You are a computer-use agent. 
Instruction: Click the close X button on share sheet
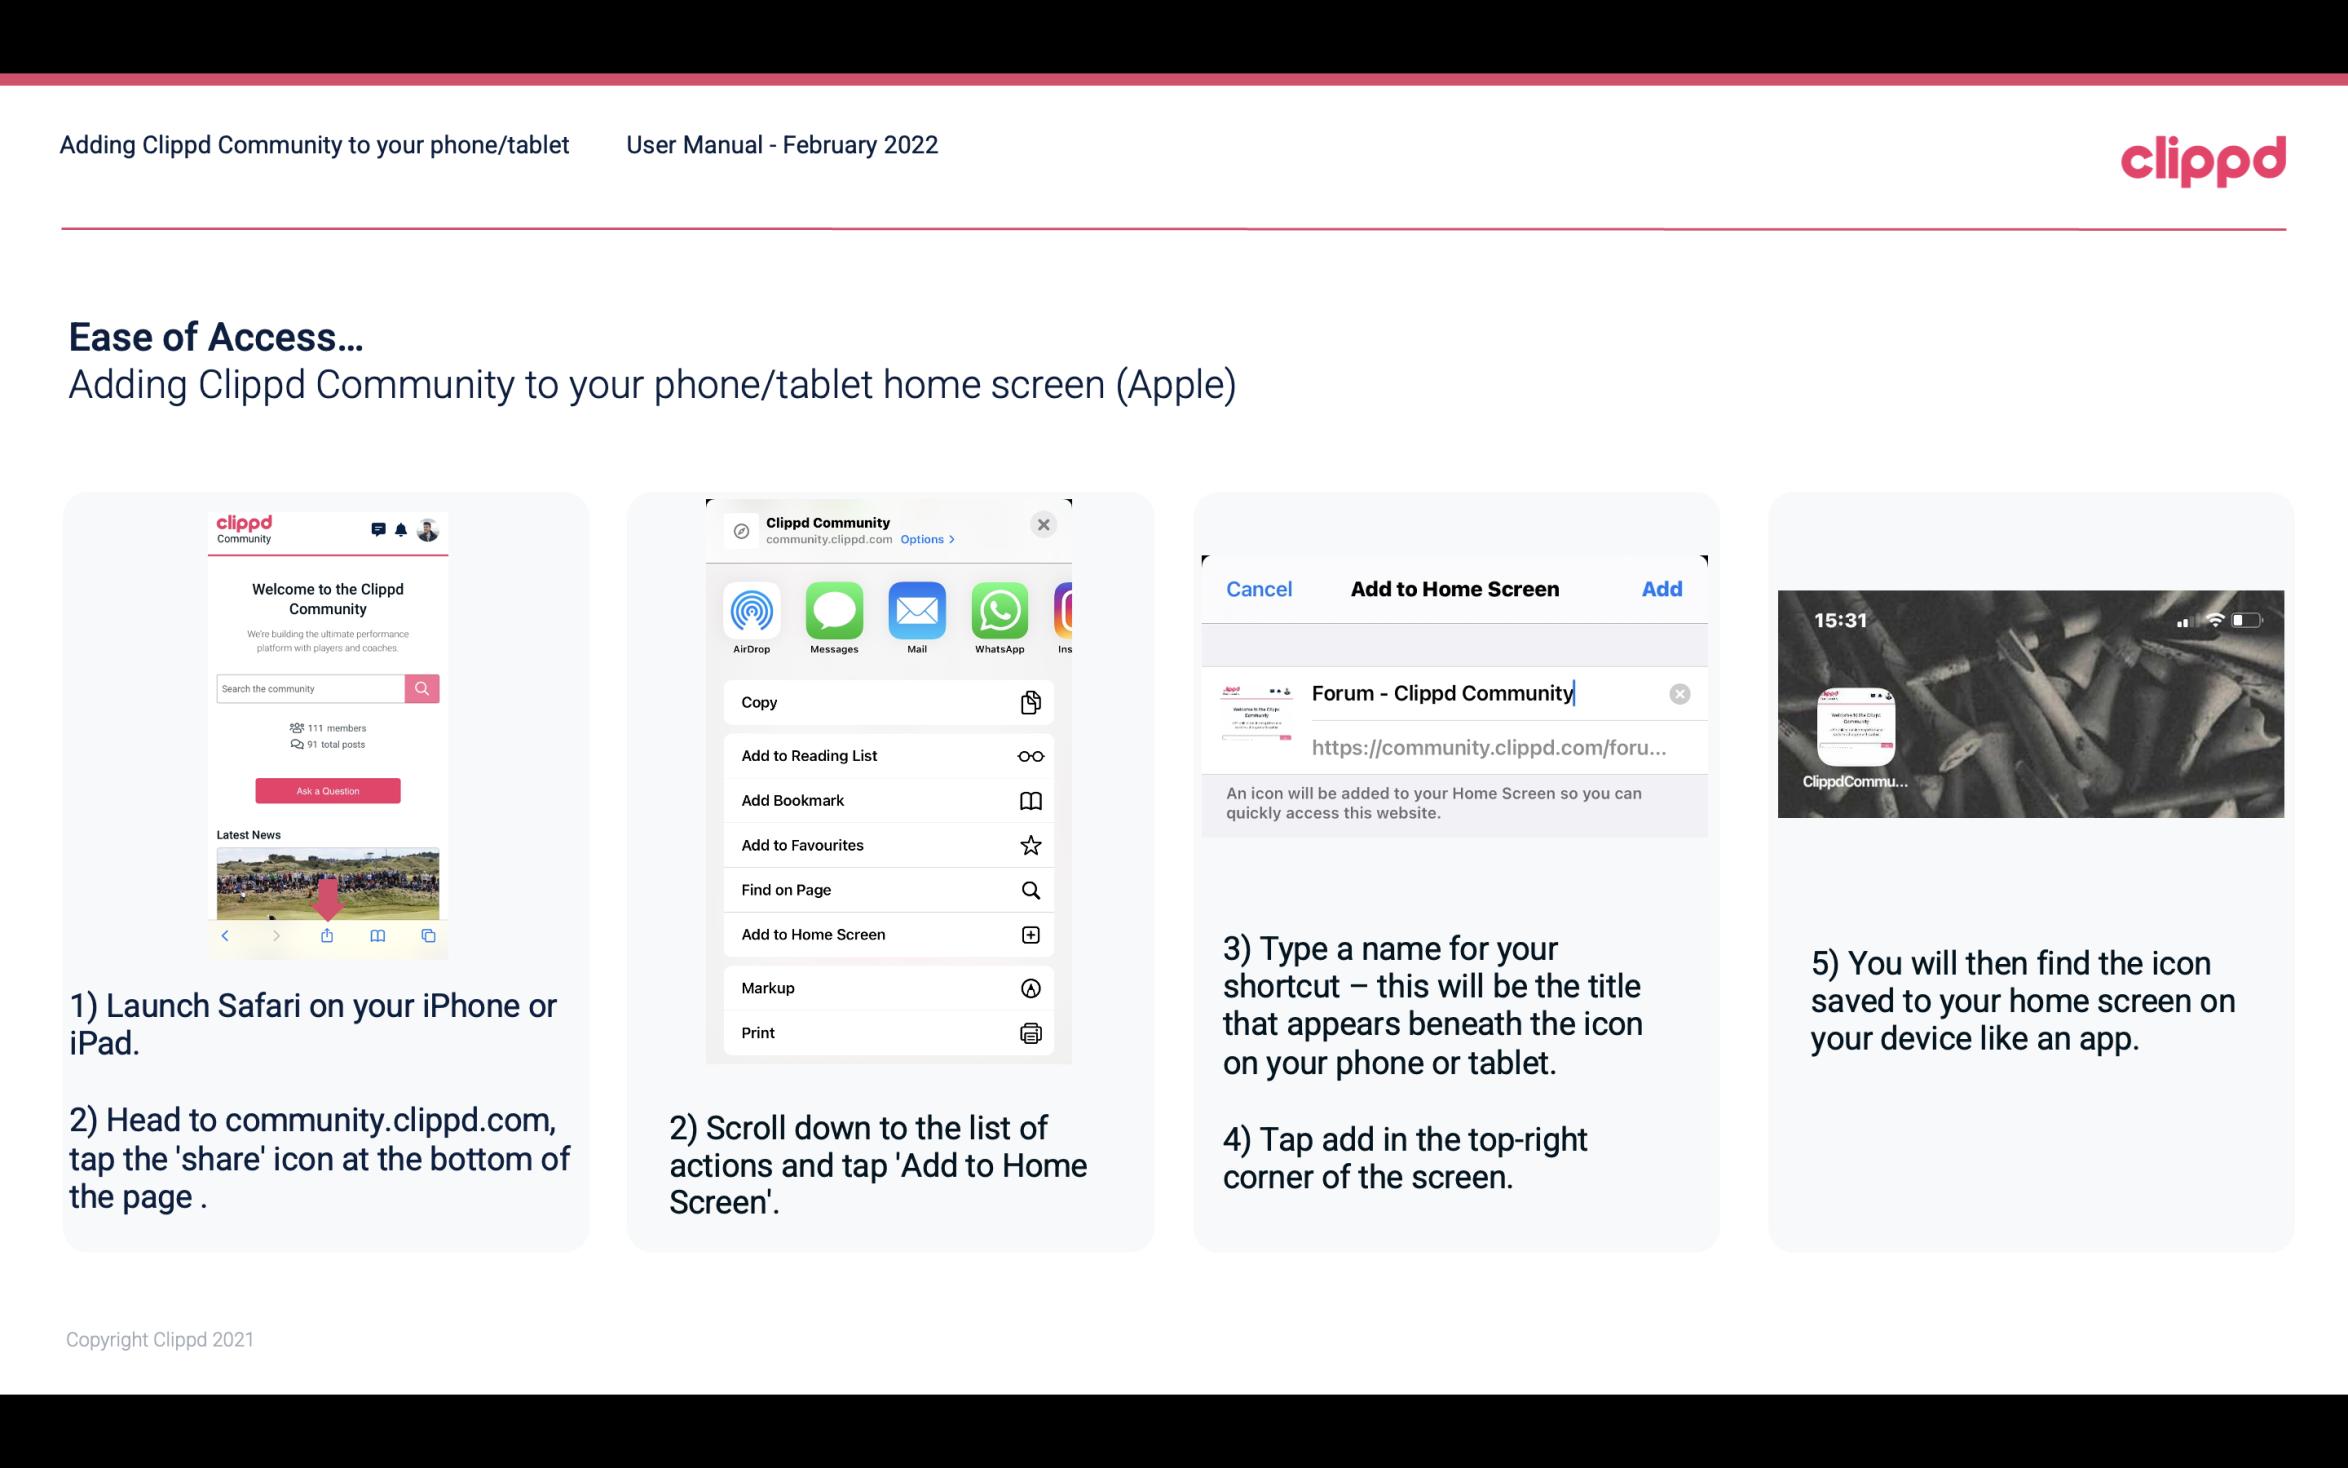(1045, 524)
